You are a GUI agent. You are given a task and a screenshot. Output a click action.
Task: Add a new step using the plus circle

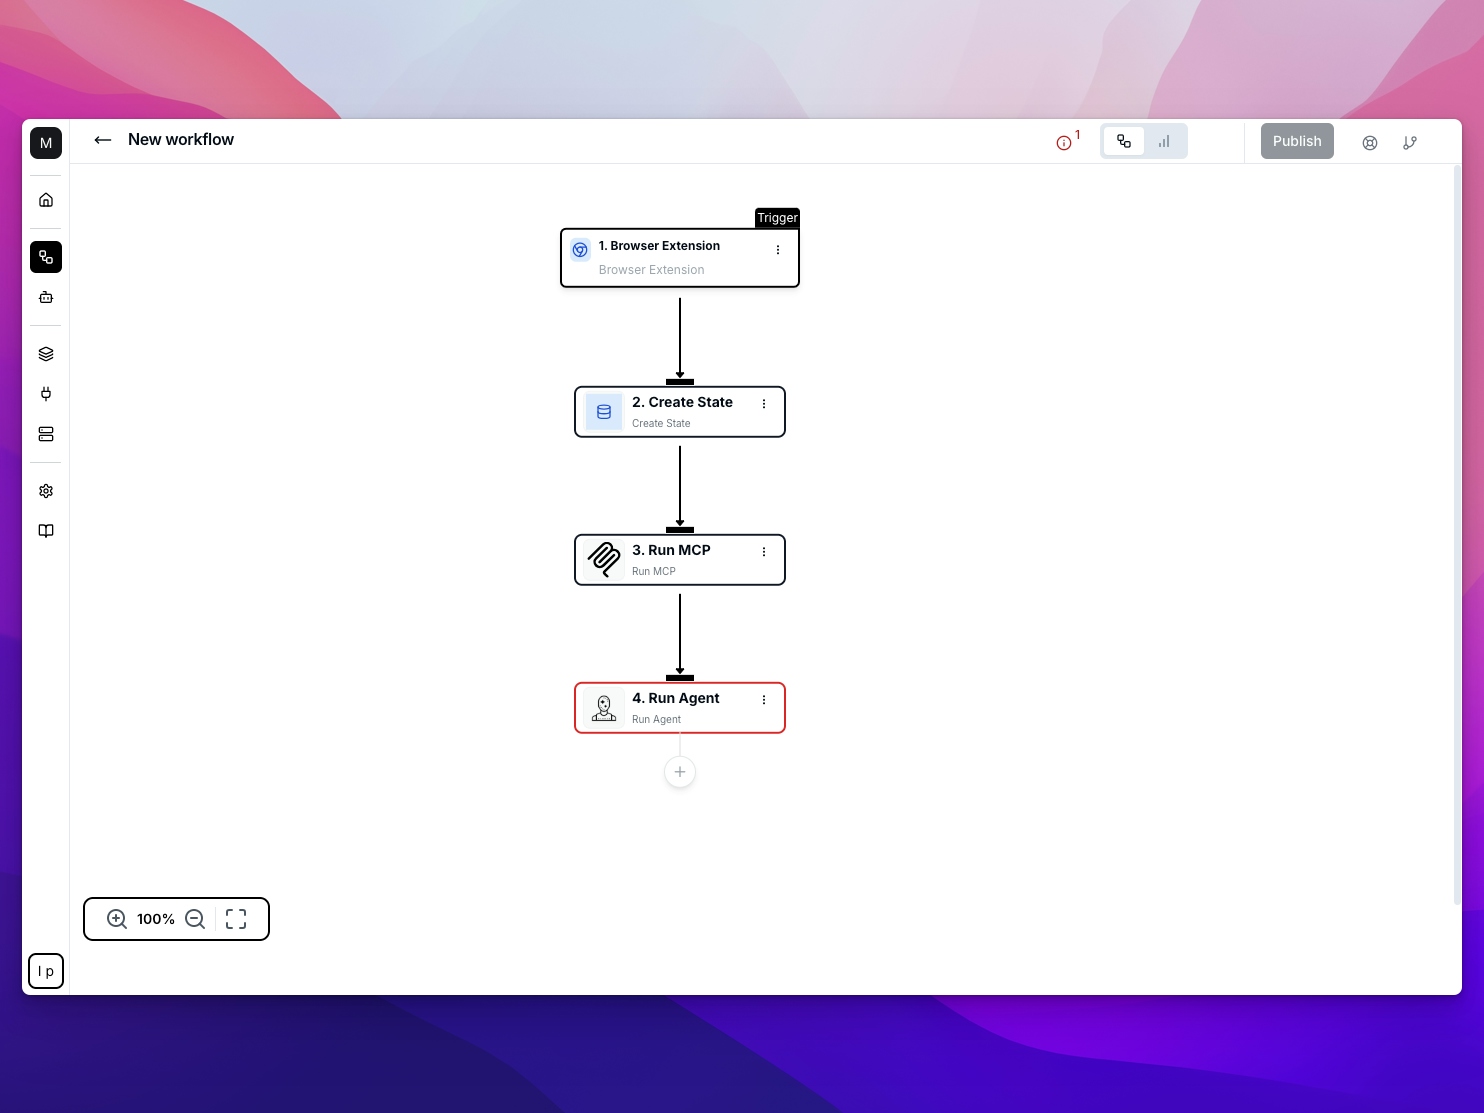pyautogui.click(x=679, y=772)
